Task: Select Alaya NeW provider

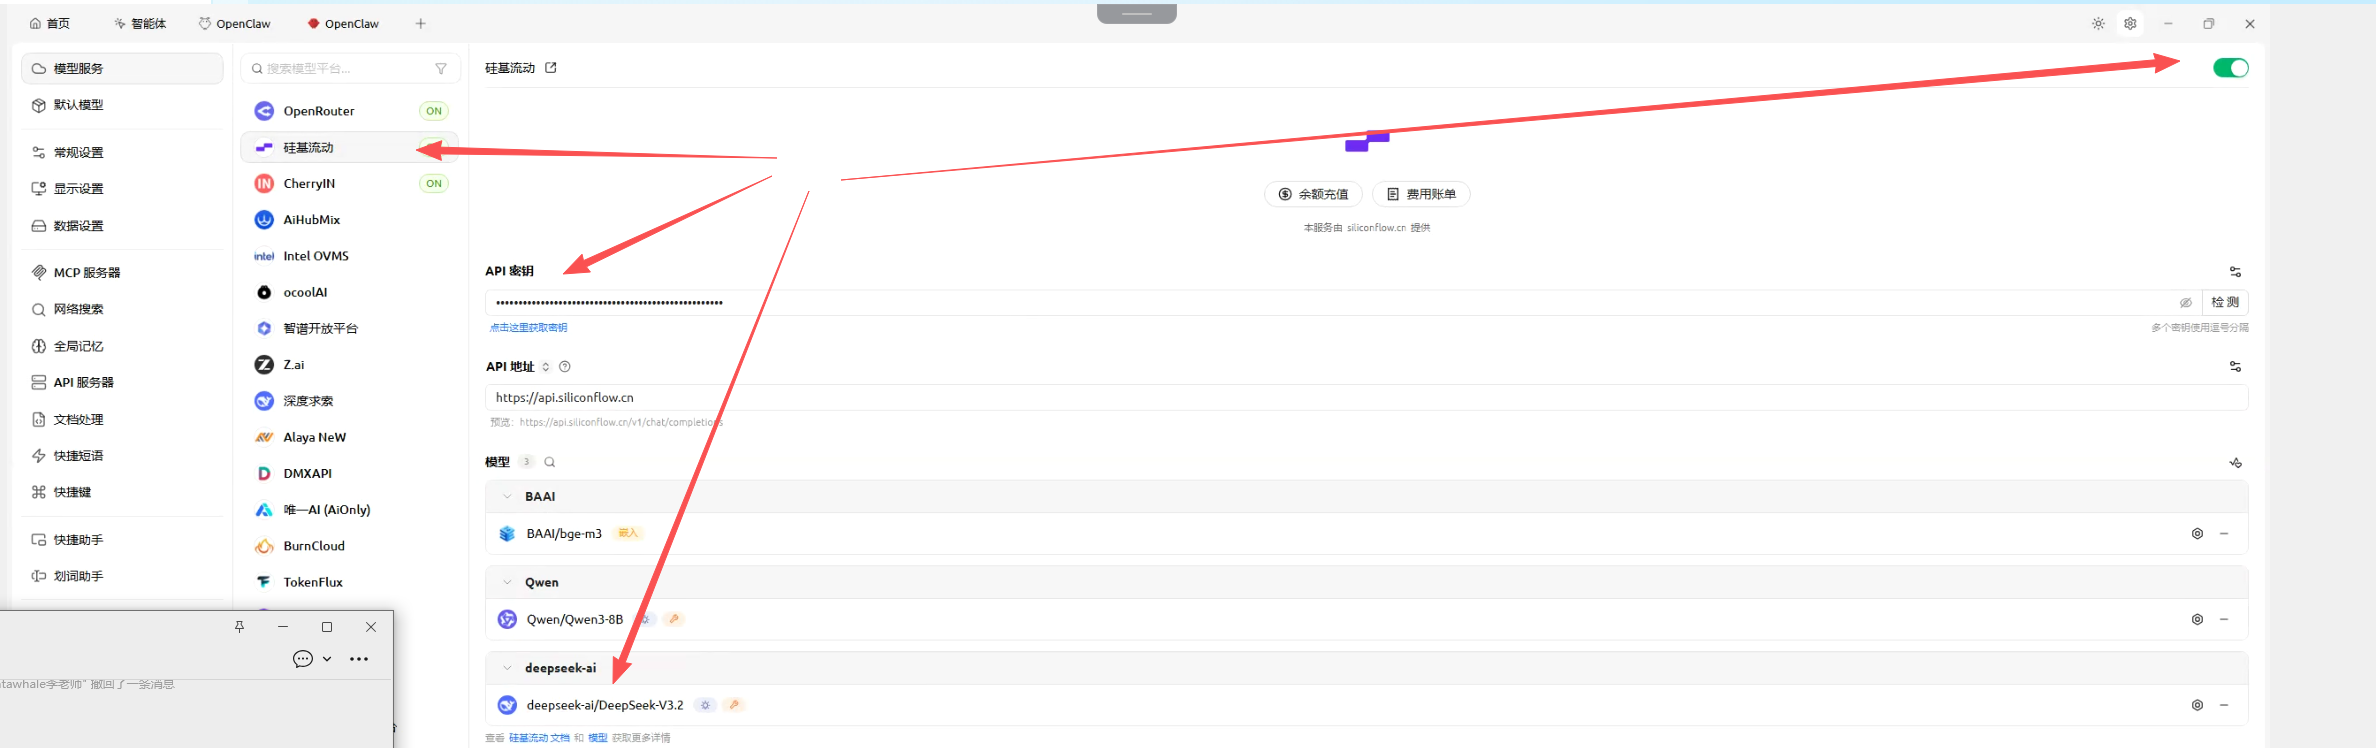Action: pos(350,437)
